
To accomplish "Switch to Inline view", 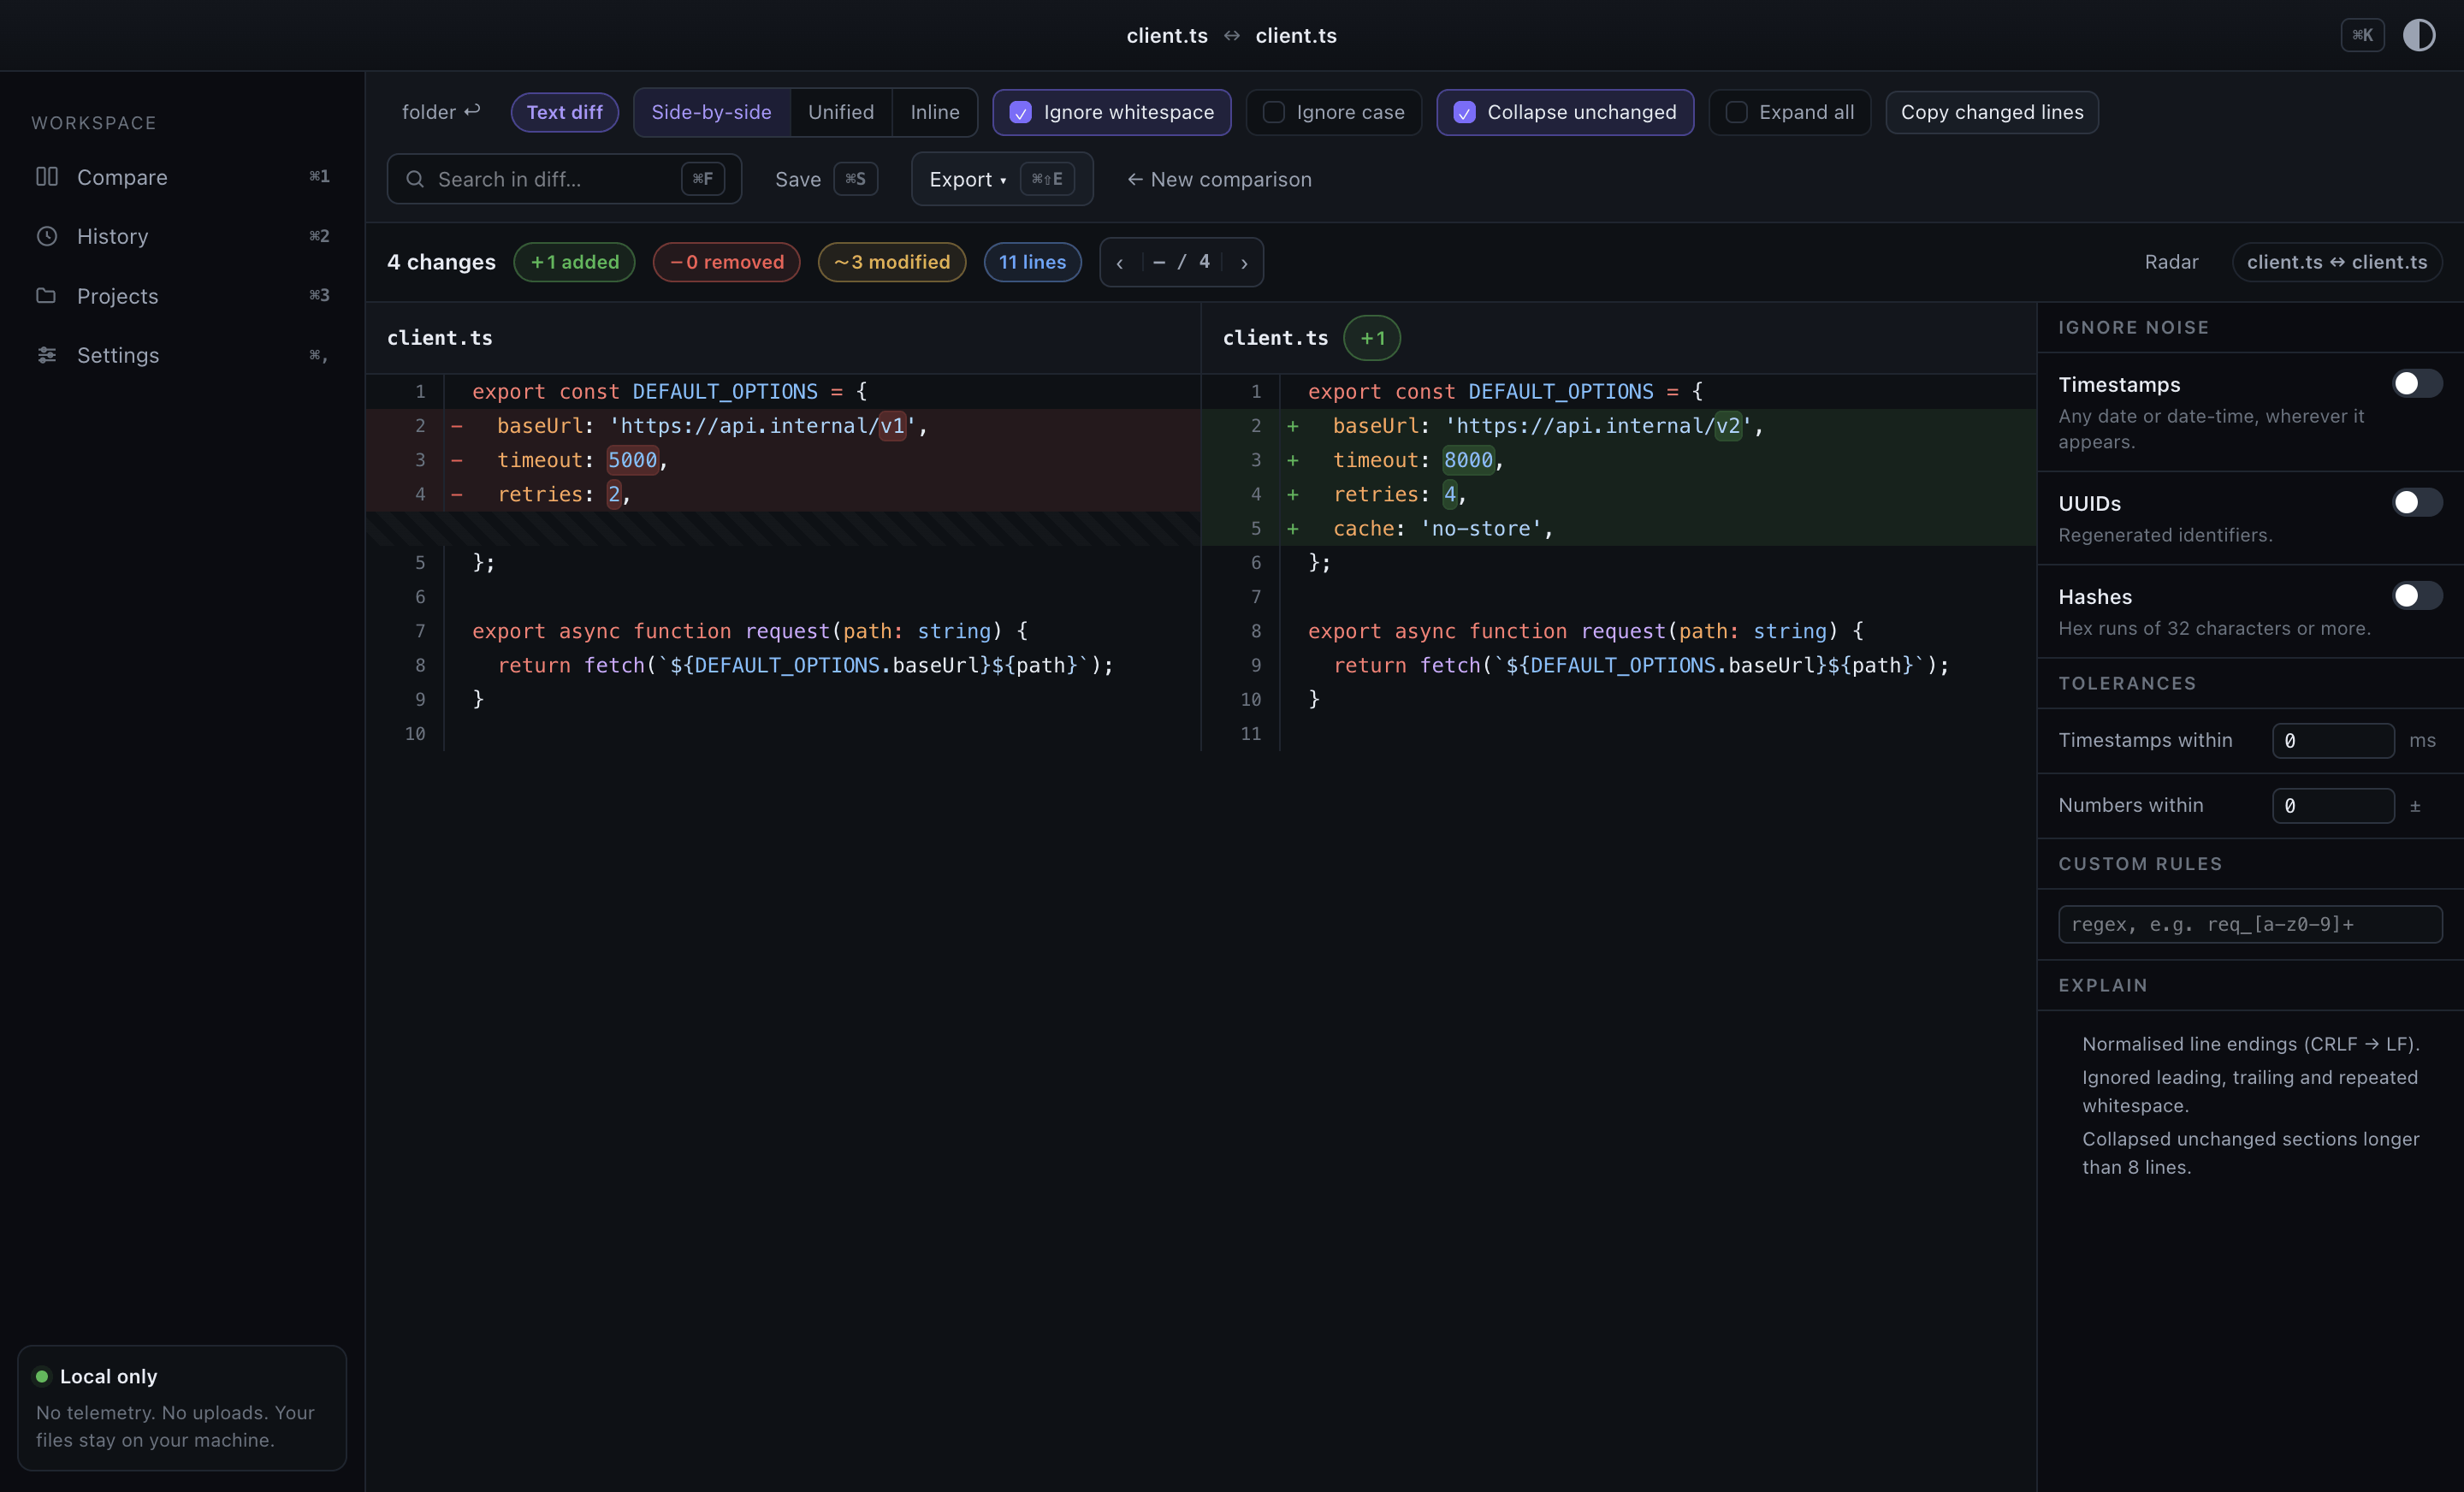I will (x=935, y=112).
